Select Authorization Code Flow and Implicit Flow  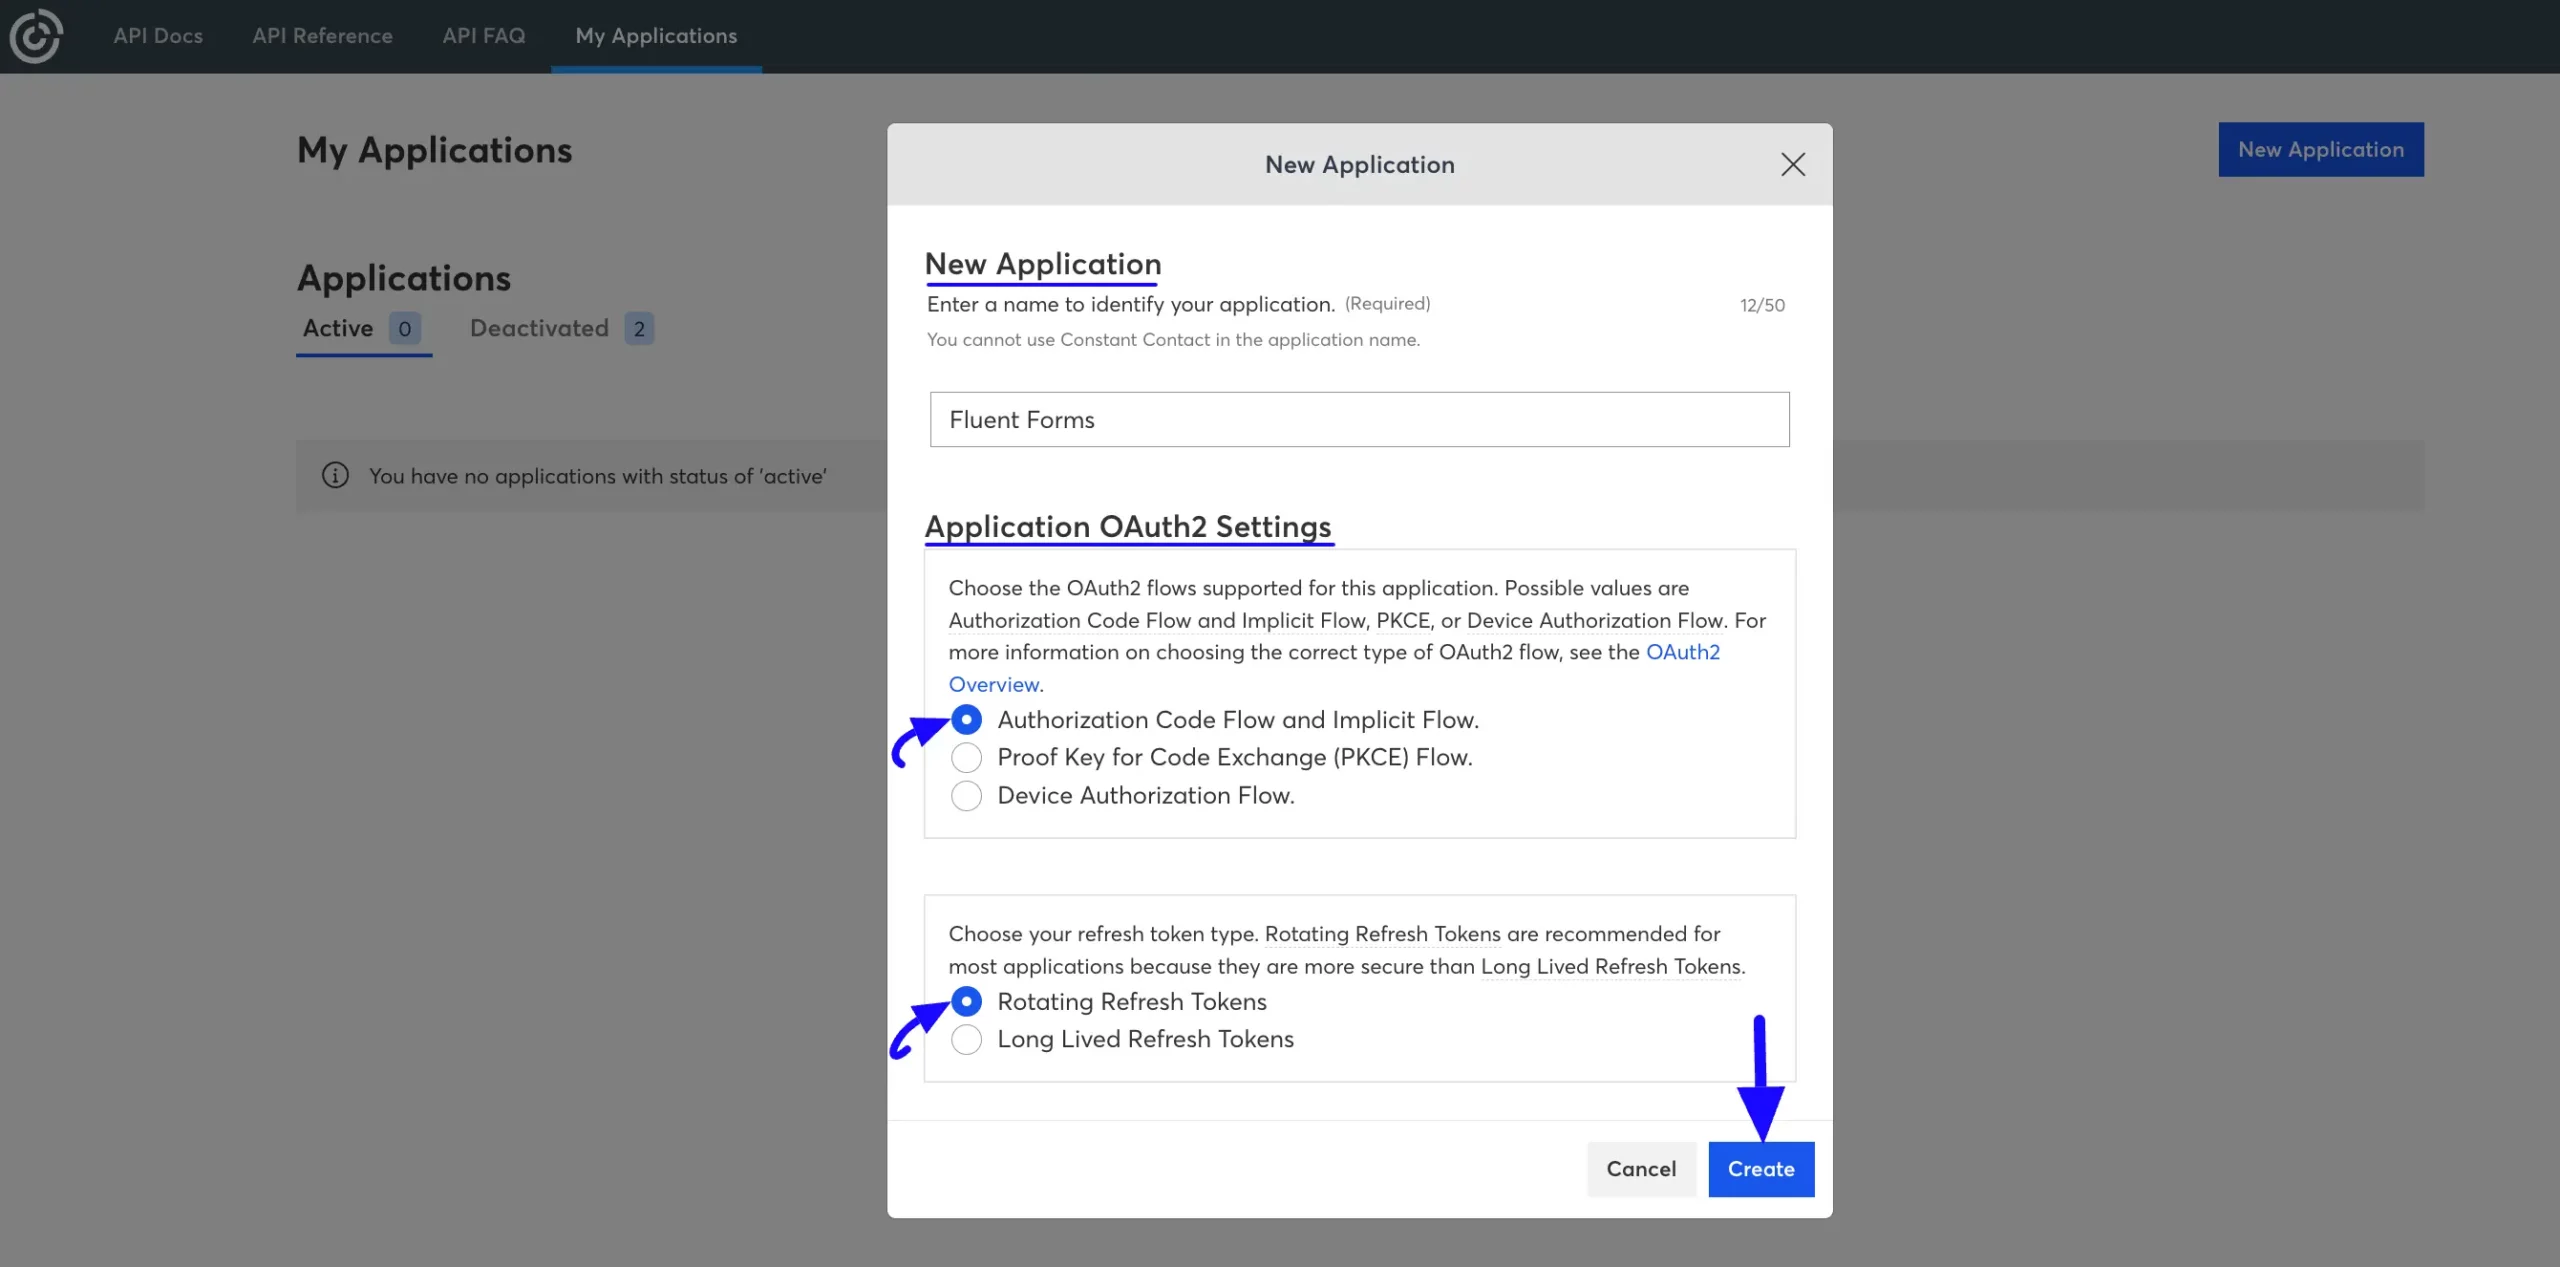[x=966, y=720]
